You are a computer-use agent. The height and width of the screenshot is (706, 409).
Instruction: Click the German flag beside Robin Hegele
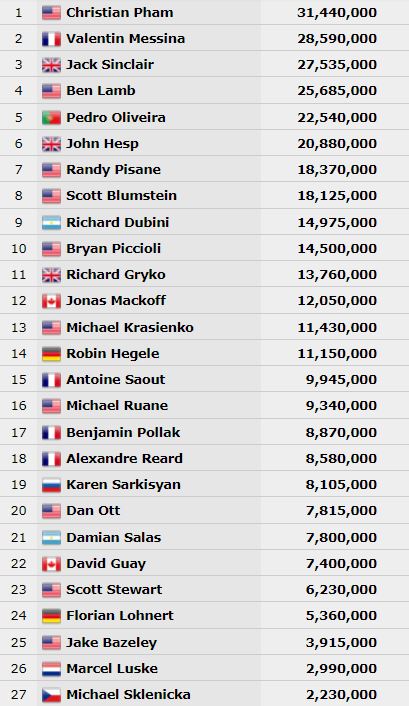tap(51, 353)
